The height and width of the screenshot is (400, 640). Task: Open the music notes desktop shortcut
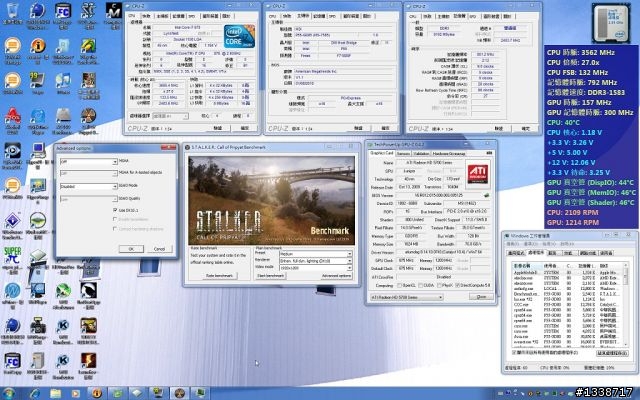[63, 82]
